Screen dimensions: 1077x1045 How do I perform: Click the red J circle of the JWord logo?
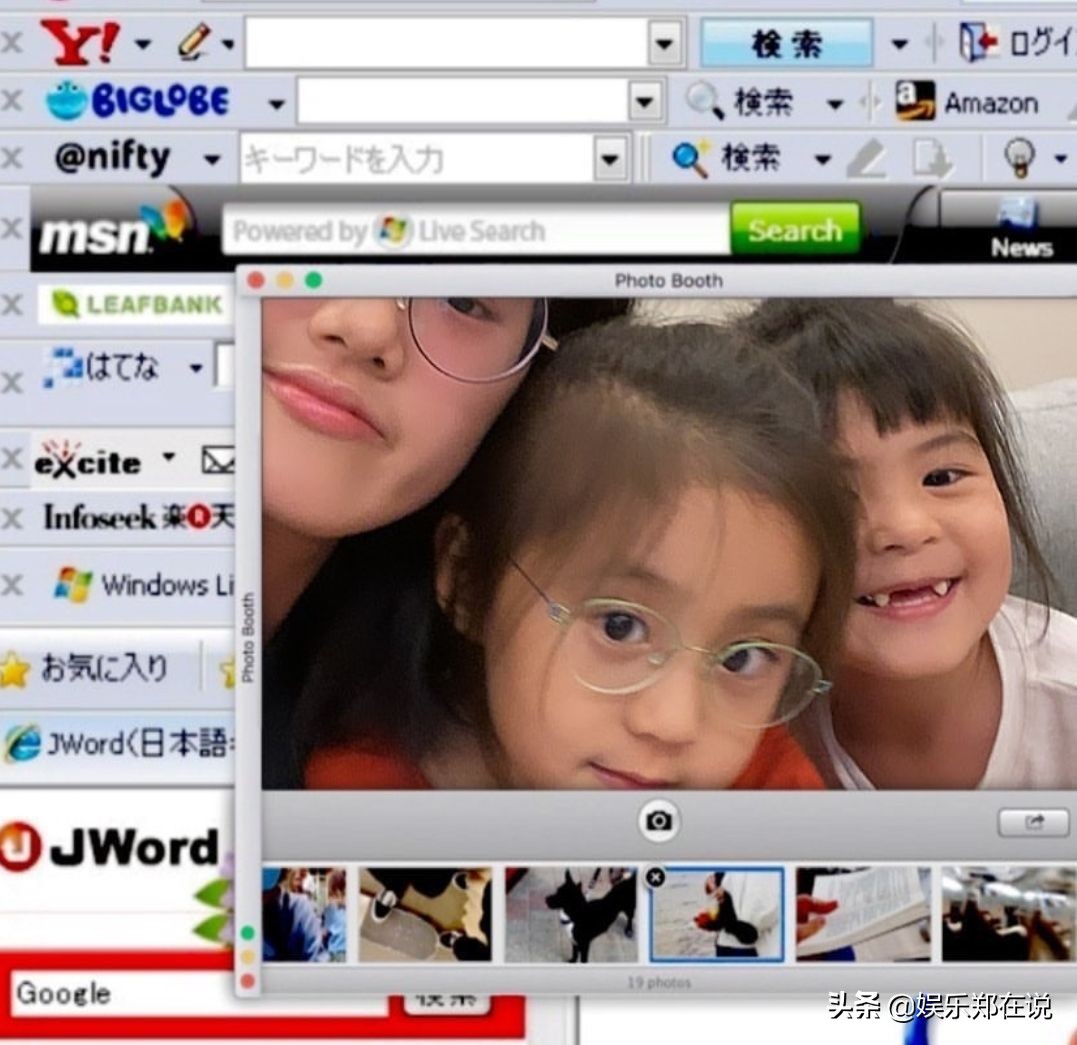click(19, 846)
